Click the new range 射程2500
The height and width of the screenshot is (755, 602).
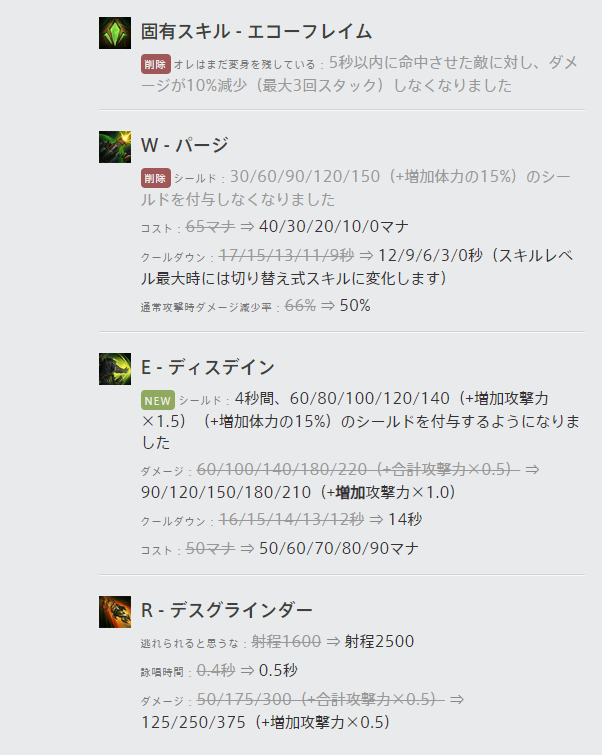click(379, 641)
